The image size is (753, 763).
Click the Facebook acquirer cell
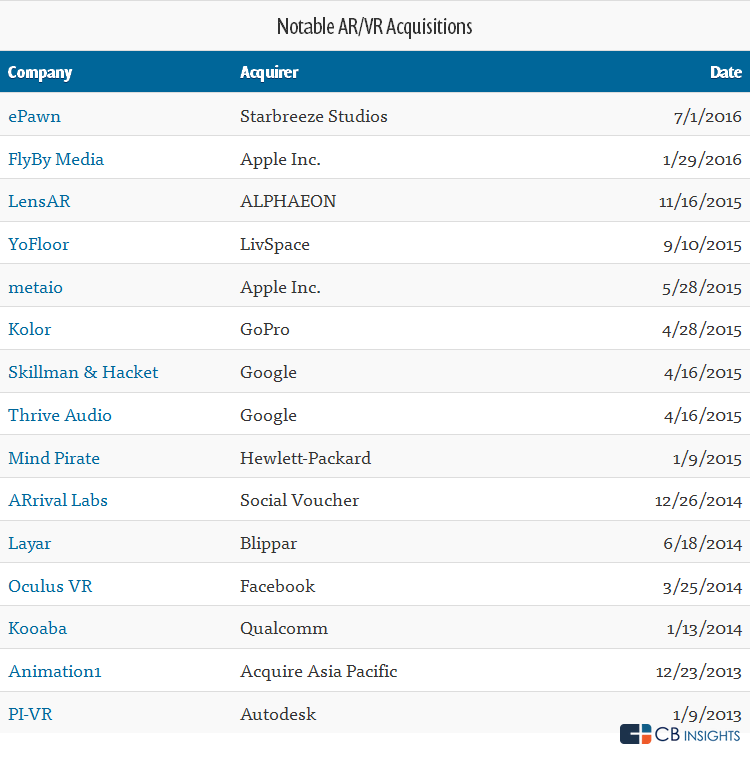pos(277,586)
